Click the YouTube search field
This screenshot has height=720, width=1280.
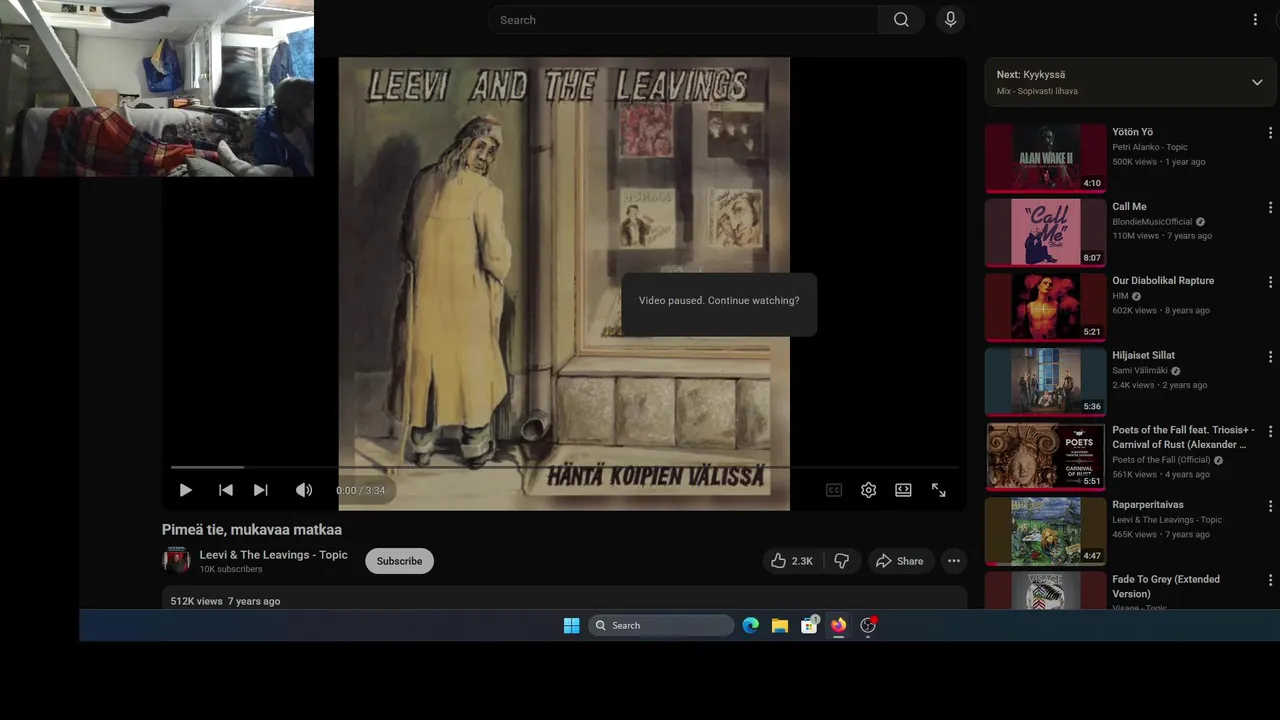pos(683,20)
